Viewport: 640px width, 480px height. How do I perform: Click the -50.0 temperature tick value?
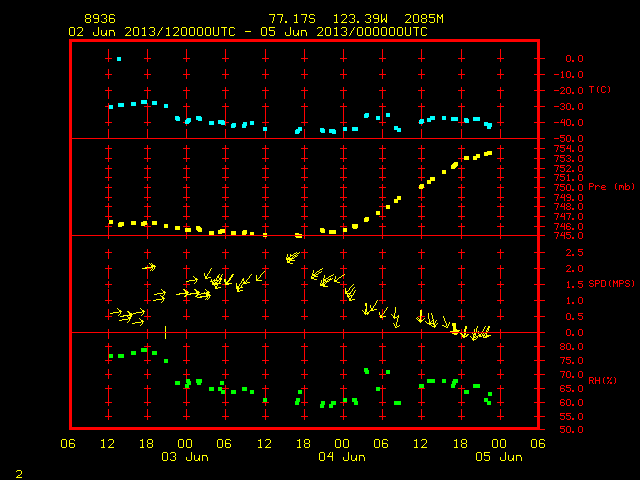[x=569, y=139]
